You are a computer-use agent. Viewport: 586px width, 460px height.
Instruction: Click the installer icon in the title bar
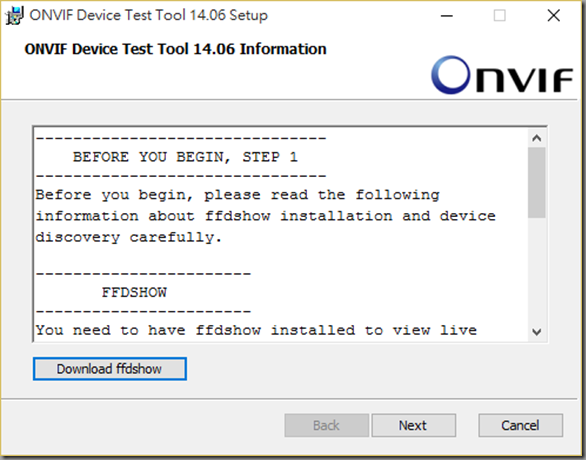[x=14, y=16]
